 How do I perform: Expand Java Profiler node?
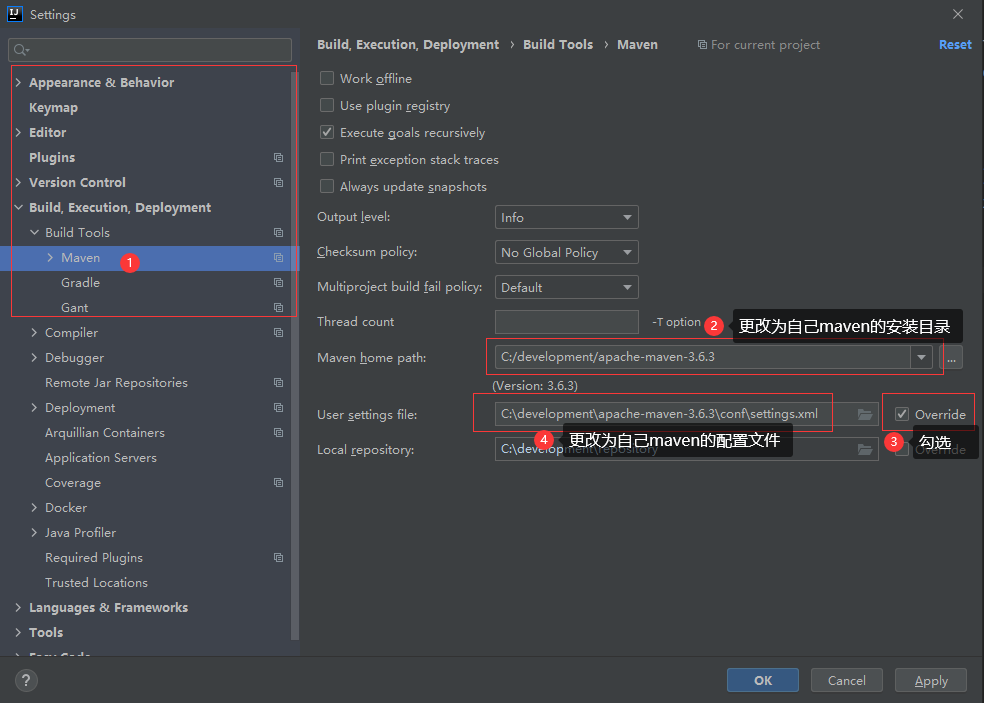35,533
